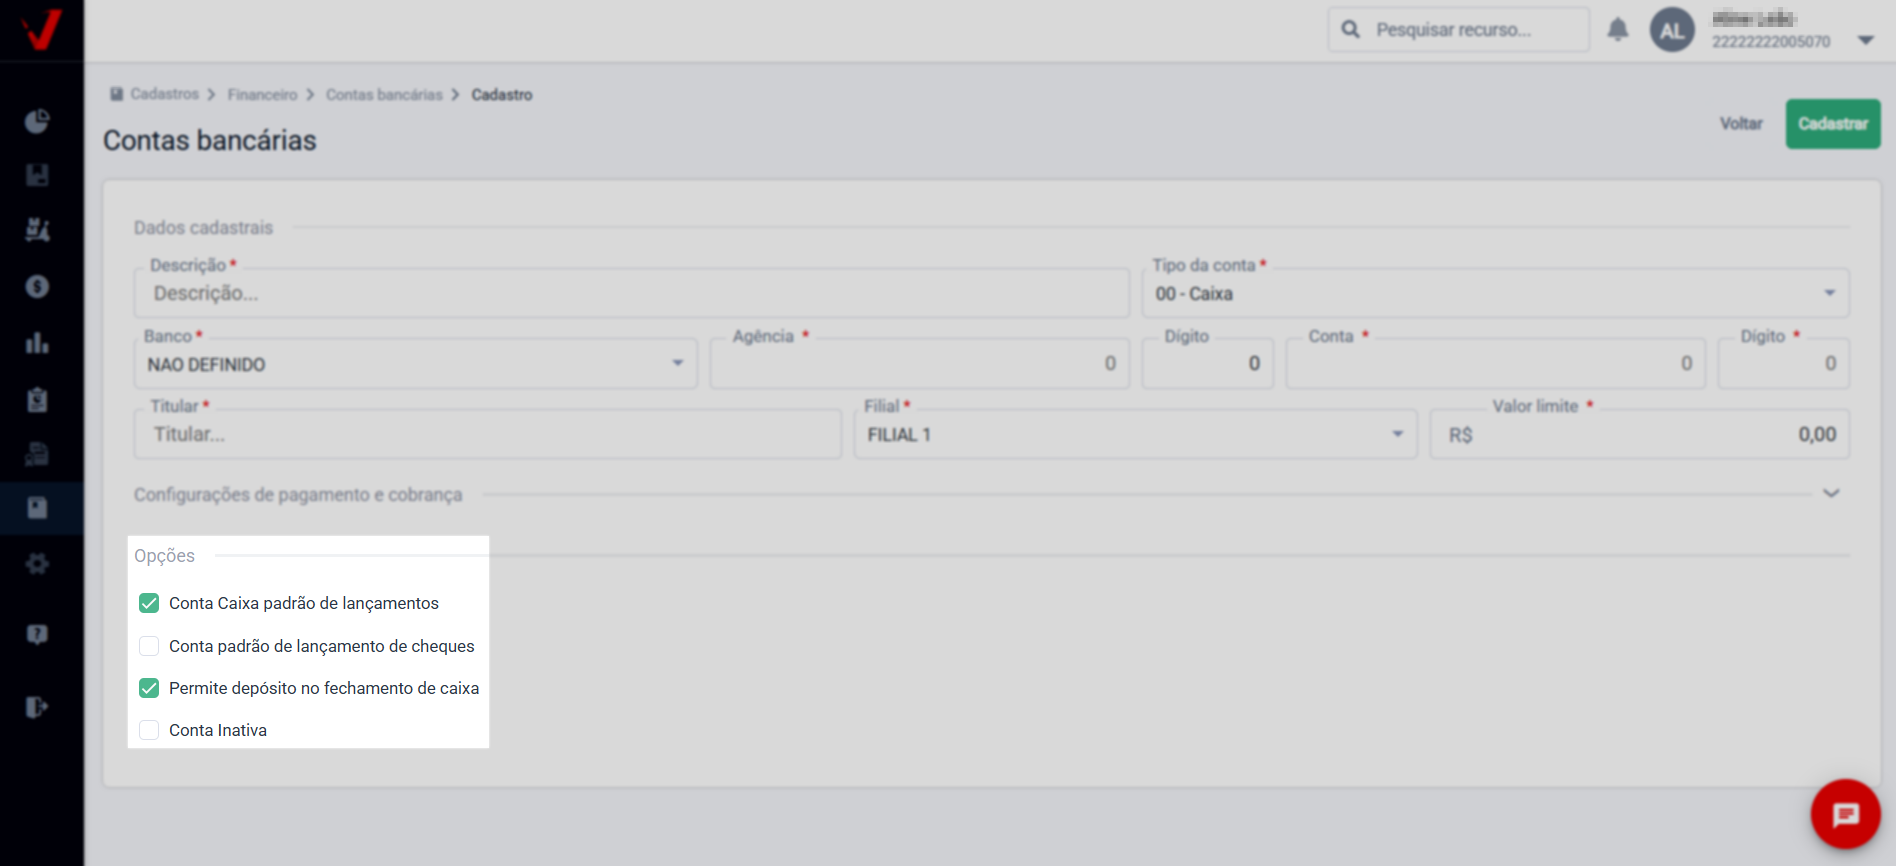The width and height of the screenshot is (1896, 866).
Task: Toggle Conta Caixa padrão de lançamentos checkbox
Action: click(x=149, y=603)
